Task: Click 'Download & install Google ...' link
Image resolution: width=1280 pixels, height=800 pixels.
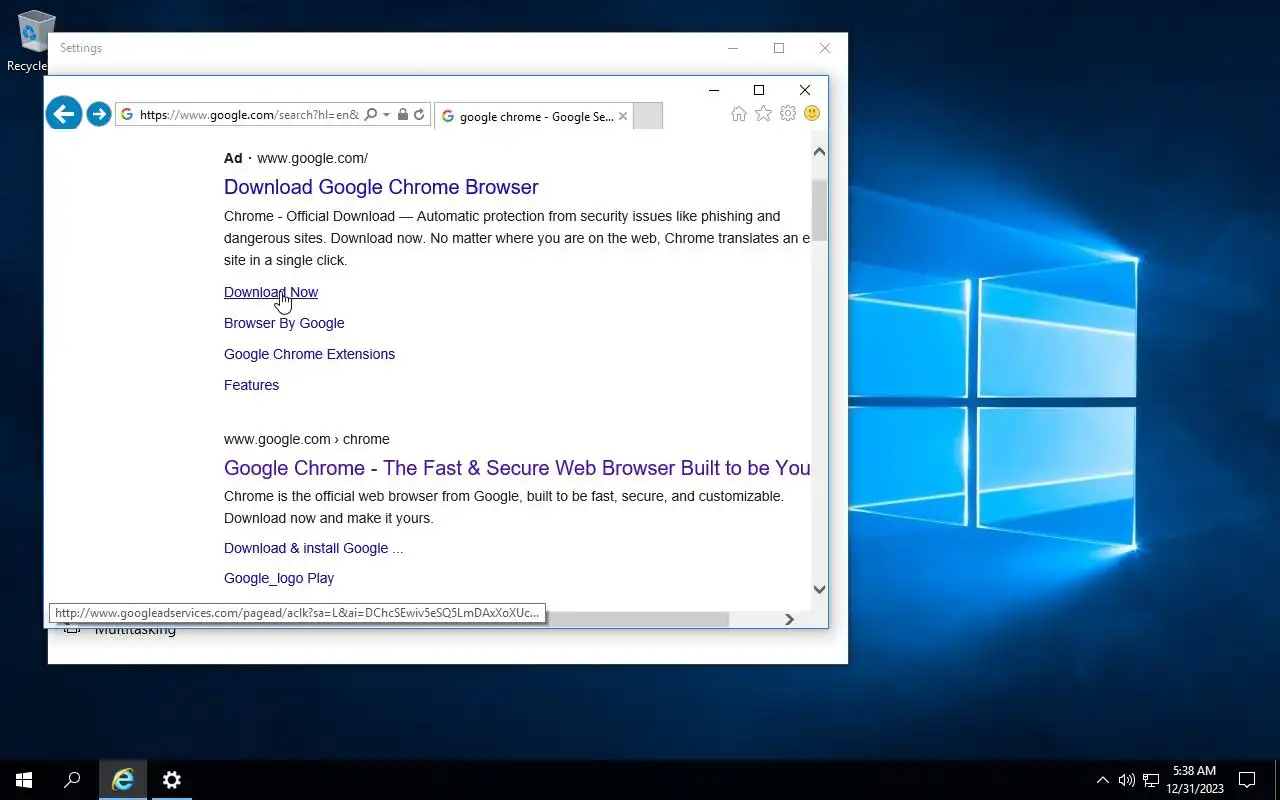Action: click(x=313, y=548)
